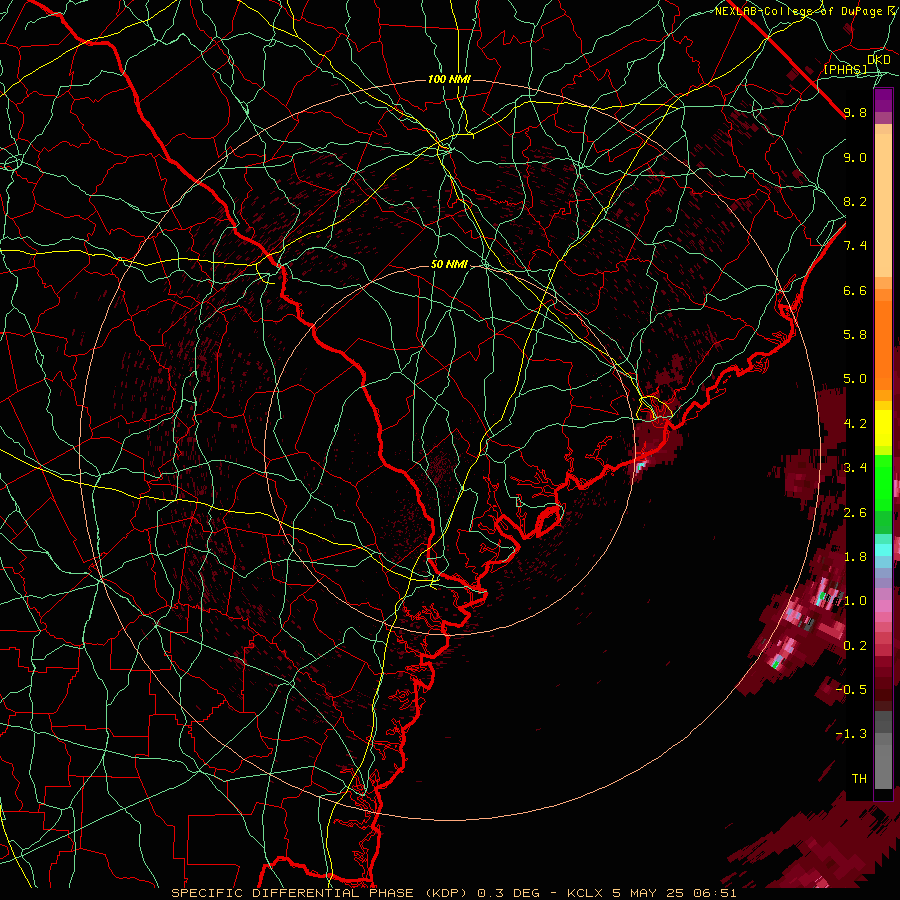Click the 5.8 scale value
Image resolution: width=900 pixels, height=900 pixels.
tap(855, 335)
